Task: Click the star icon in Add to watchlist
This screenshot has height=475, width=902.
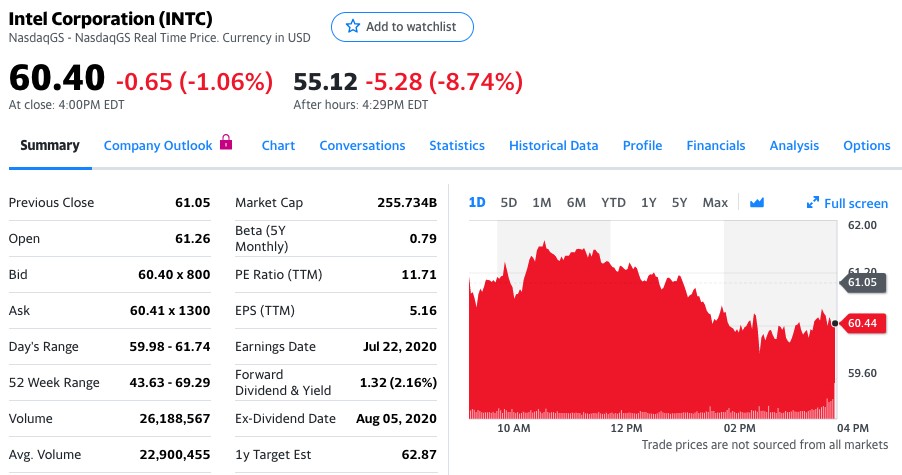Action: click(352, 27)
